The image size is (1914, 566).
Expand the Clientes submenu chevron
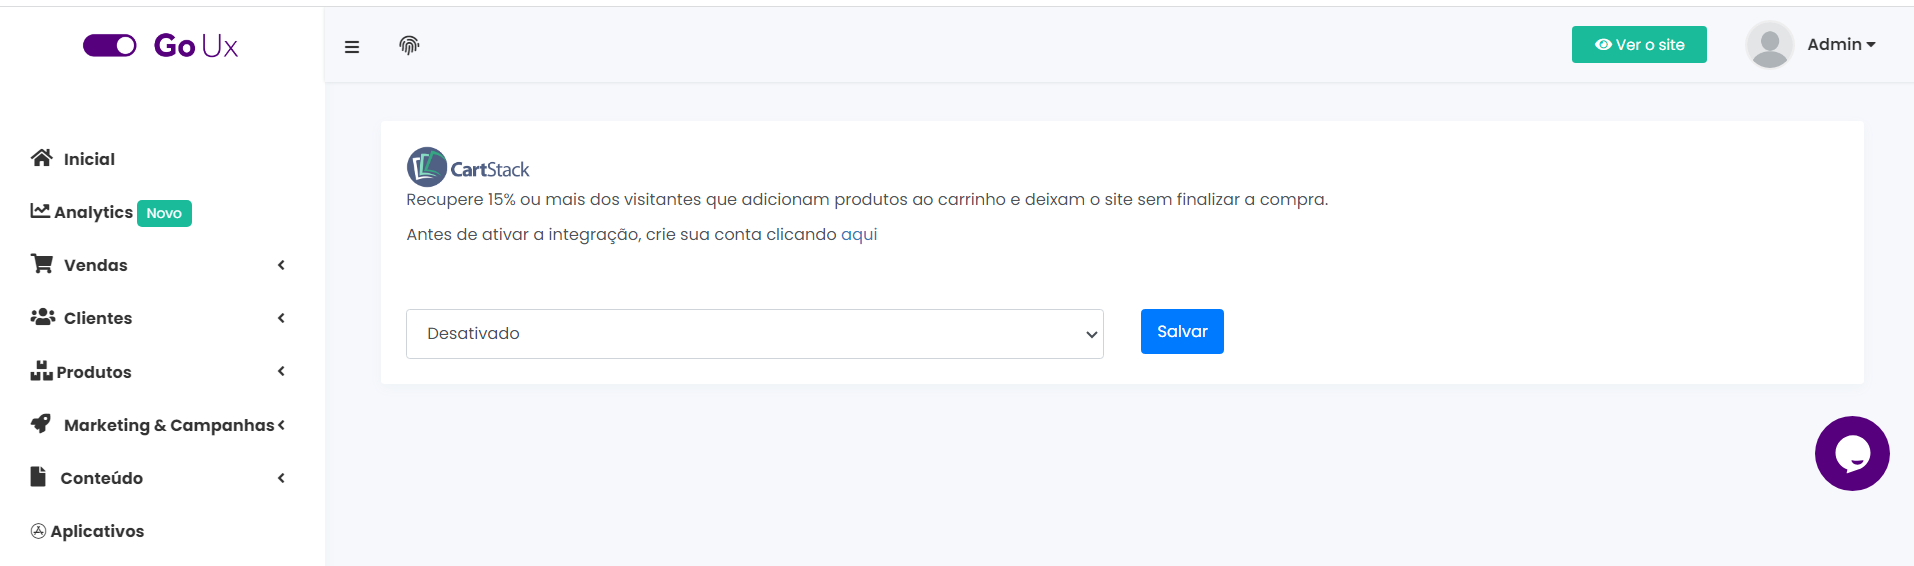(281, 318)
